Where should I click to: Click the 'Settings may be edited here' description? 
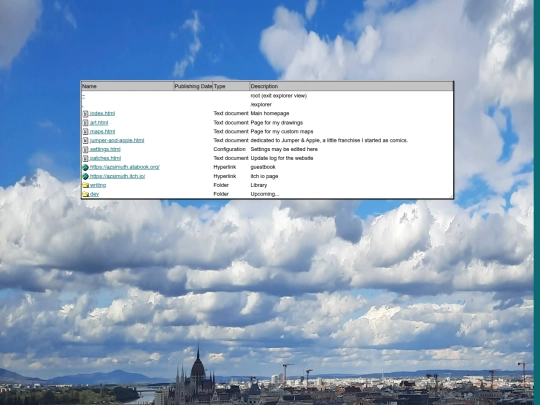click(284, 149)
